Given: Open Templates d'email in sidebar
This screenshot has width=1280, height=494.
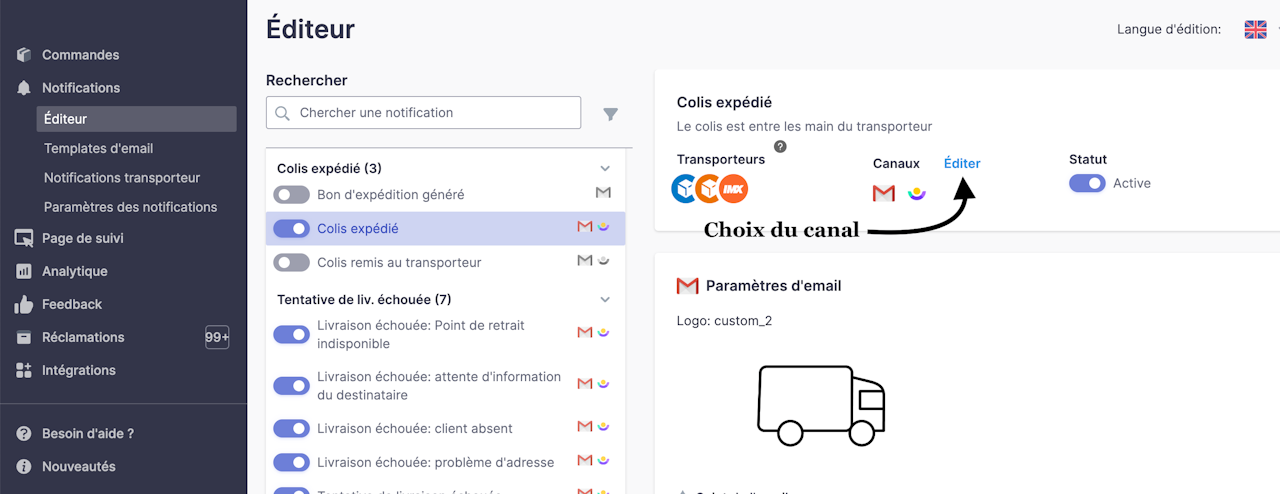Looking at the screenshot, I should (x=98, y=148).
